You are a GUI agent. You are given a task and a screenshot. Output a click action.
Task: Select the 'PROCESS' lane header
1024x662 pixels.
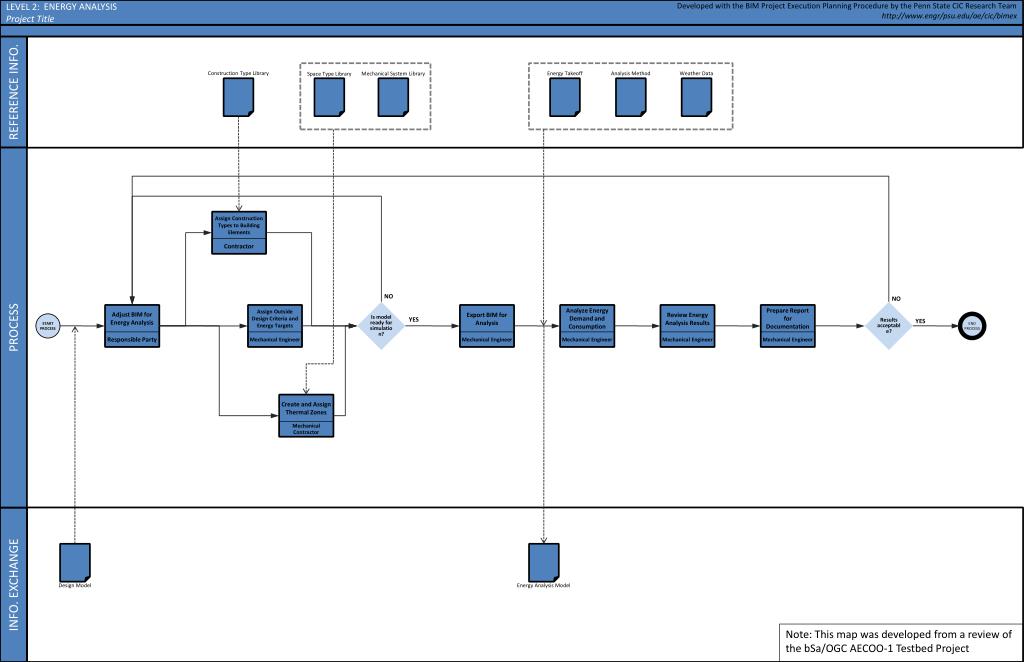[14, 327]
